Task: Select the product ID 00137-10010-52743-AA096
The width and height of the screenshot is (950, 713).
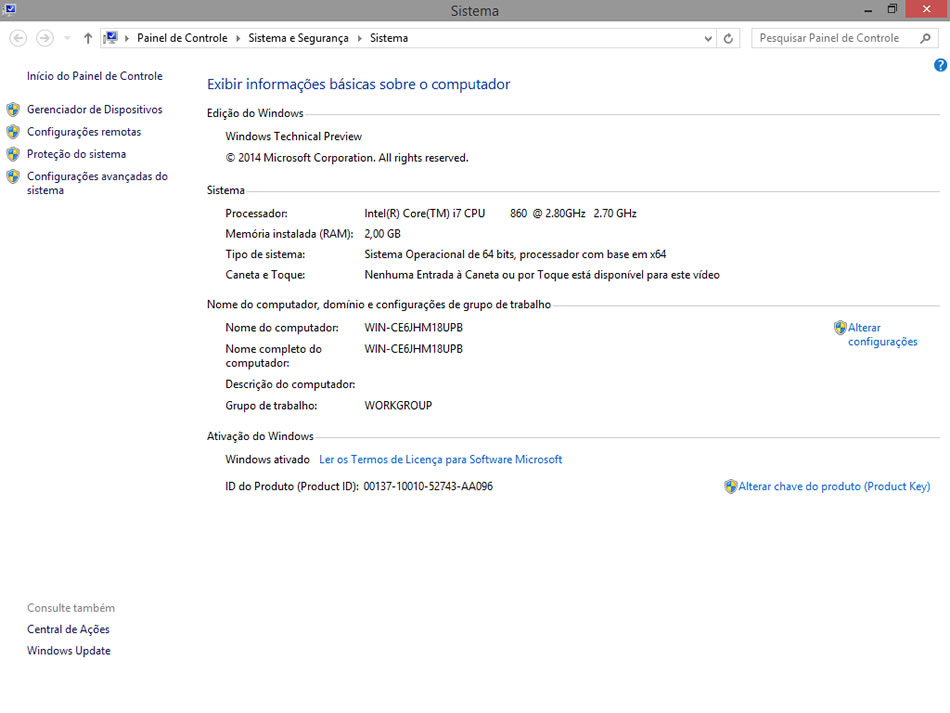Action: click(x=428, y=486)
